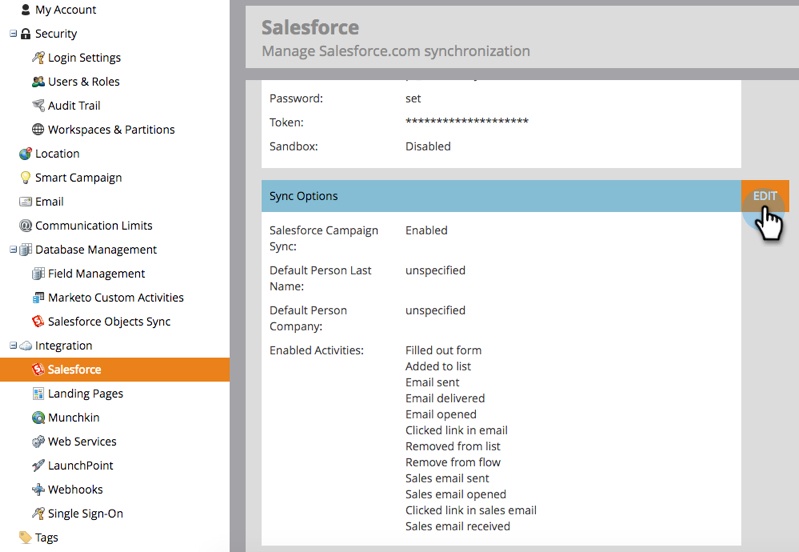Screen dimensions: 799x552
Task: Click the Webhooks icon
Action: (38, 489)
